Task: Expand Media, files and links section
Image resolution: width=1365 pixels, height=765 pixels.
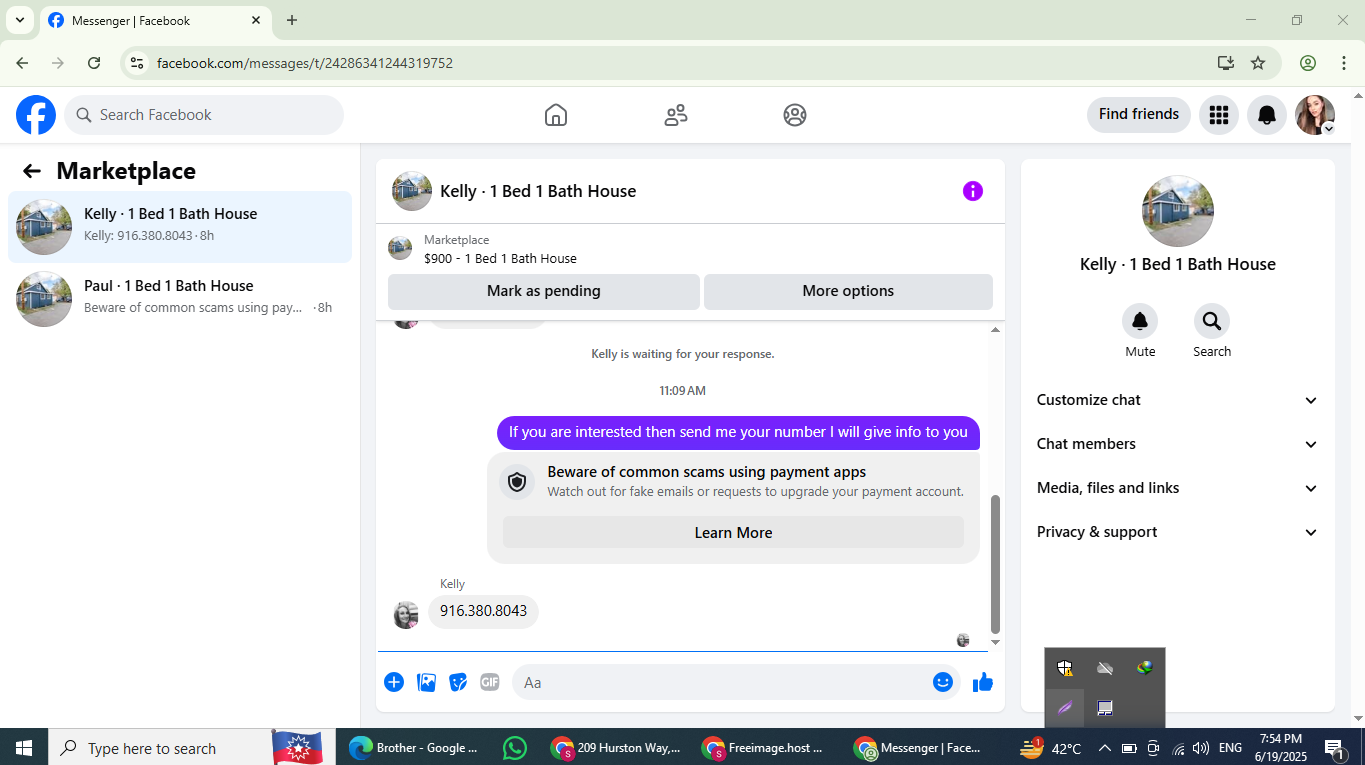Action: tap(1178, 488)
